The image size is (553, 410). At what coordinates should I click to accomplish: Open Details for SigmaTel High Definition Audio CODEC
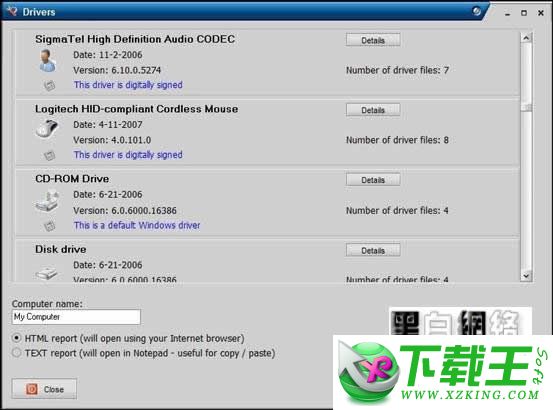373,40
